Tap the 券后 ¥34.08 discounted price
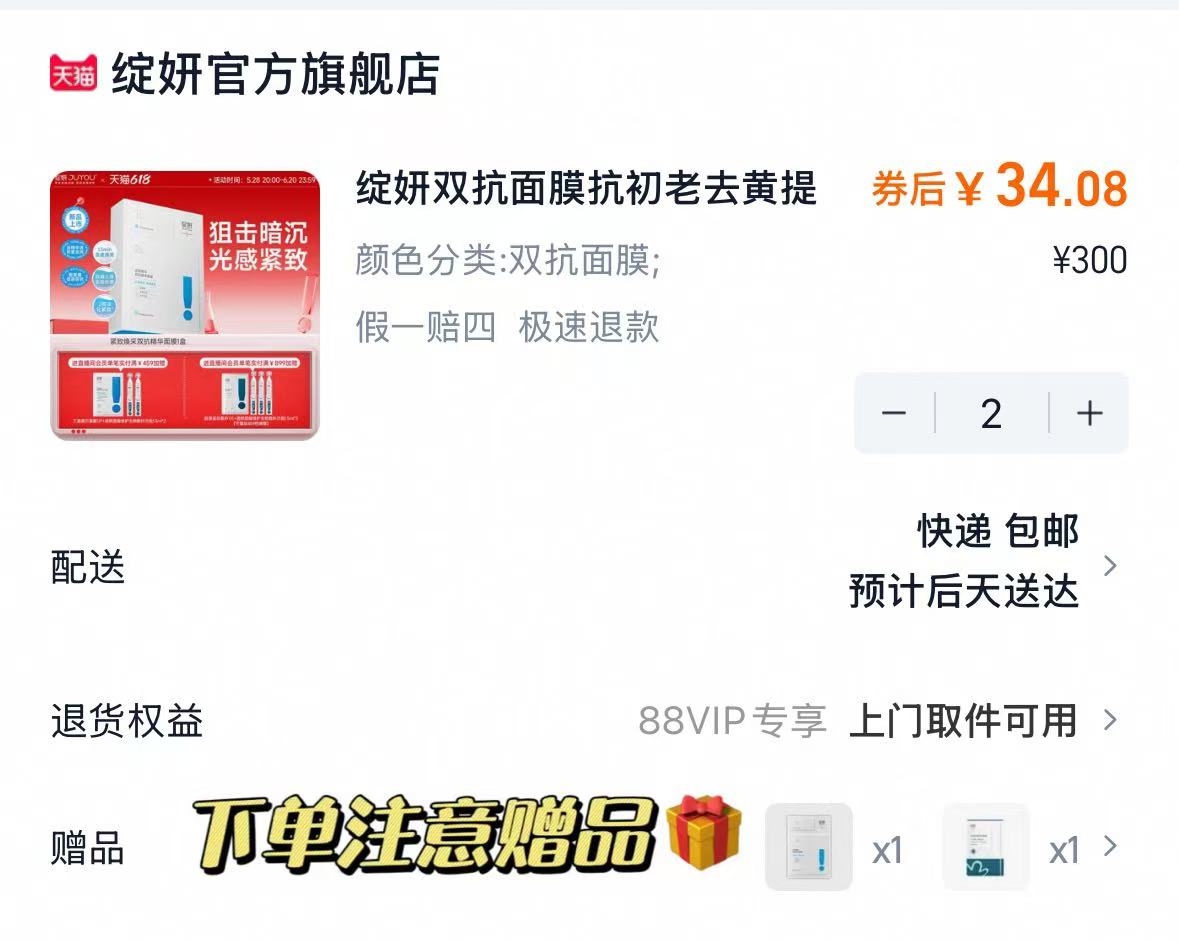Screen dimensions: 1179x941 [x=999, y=186]
